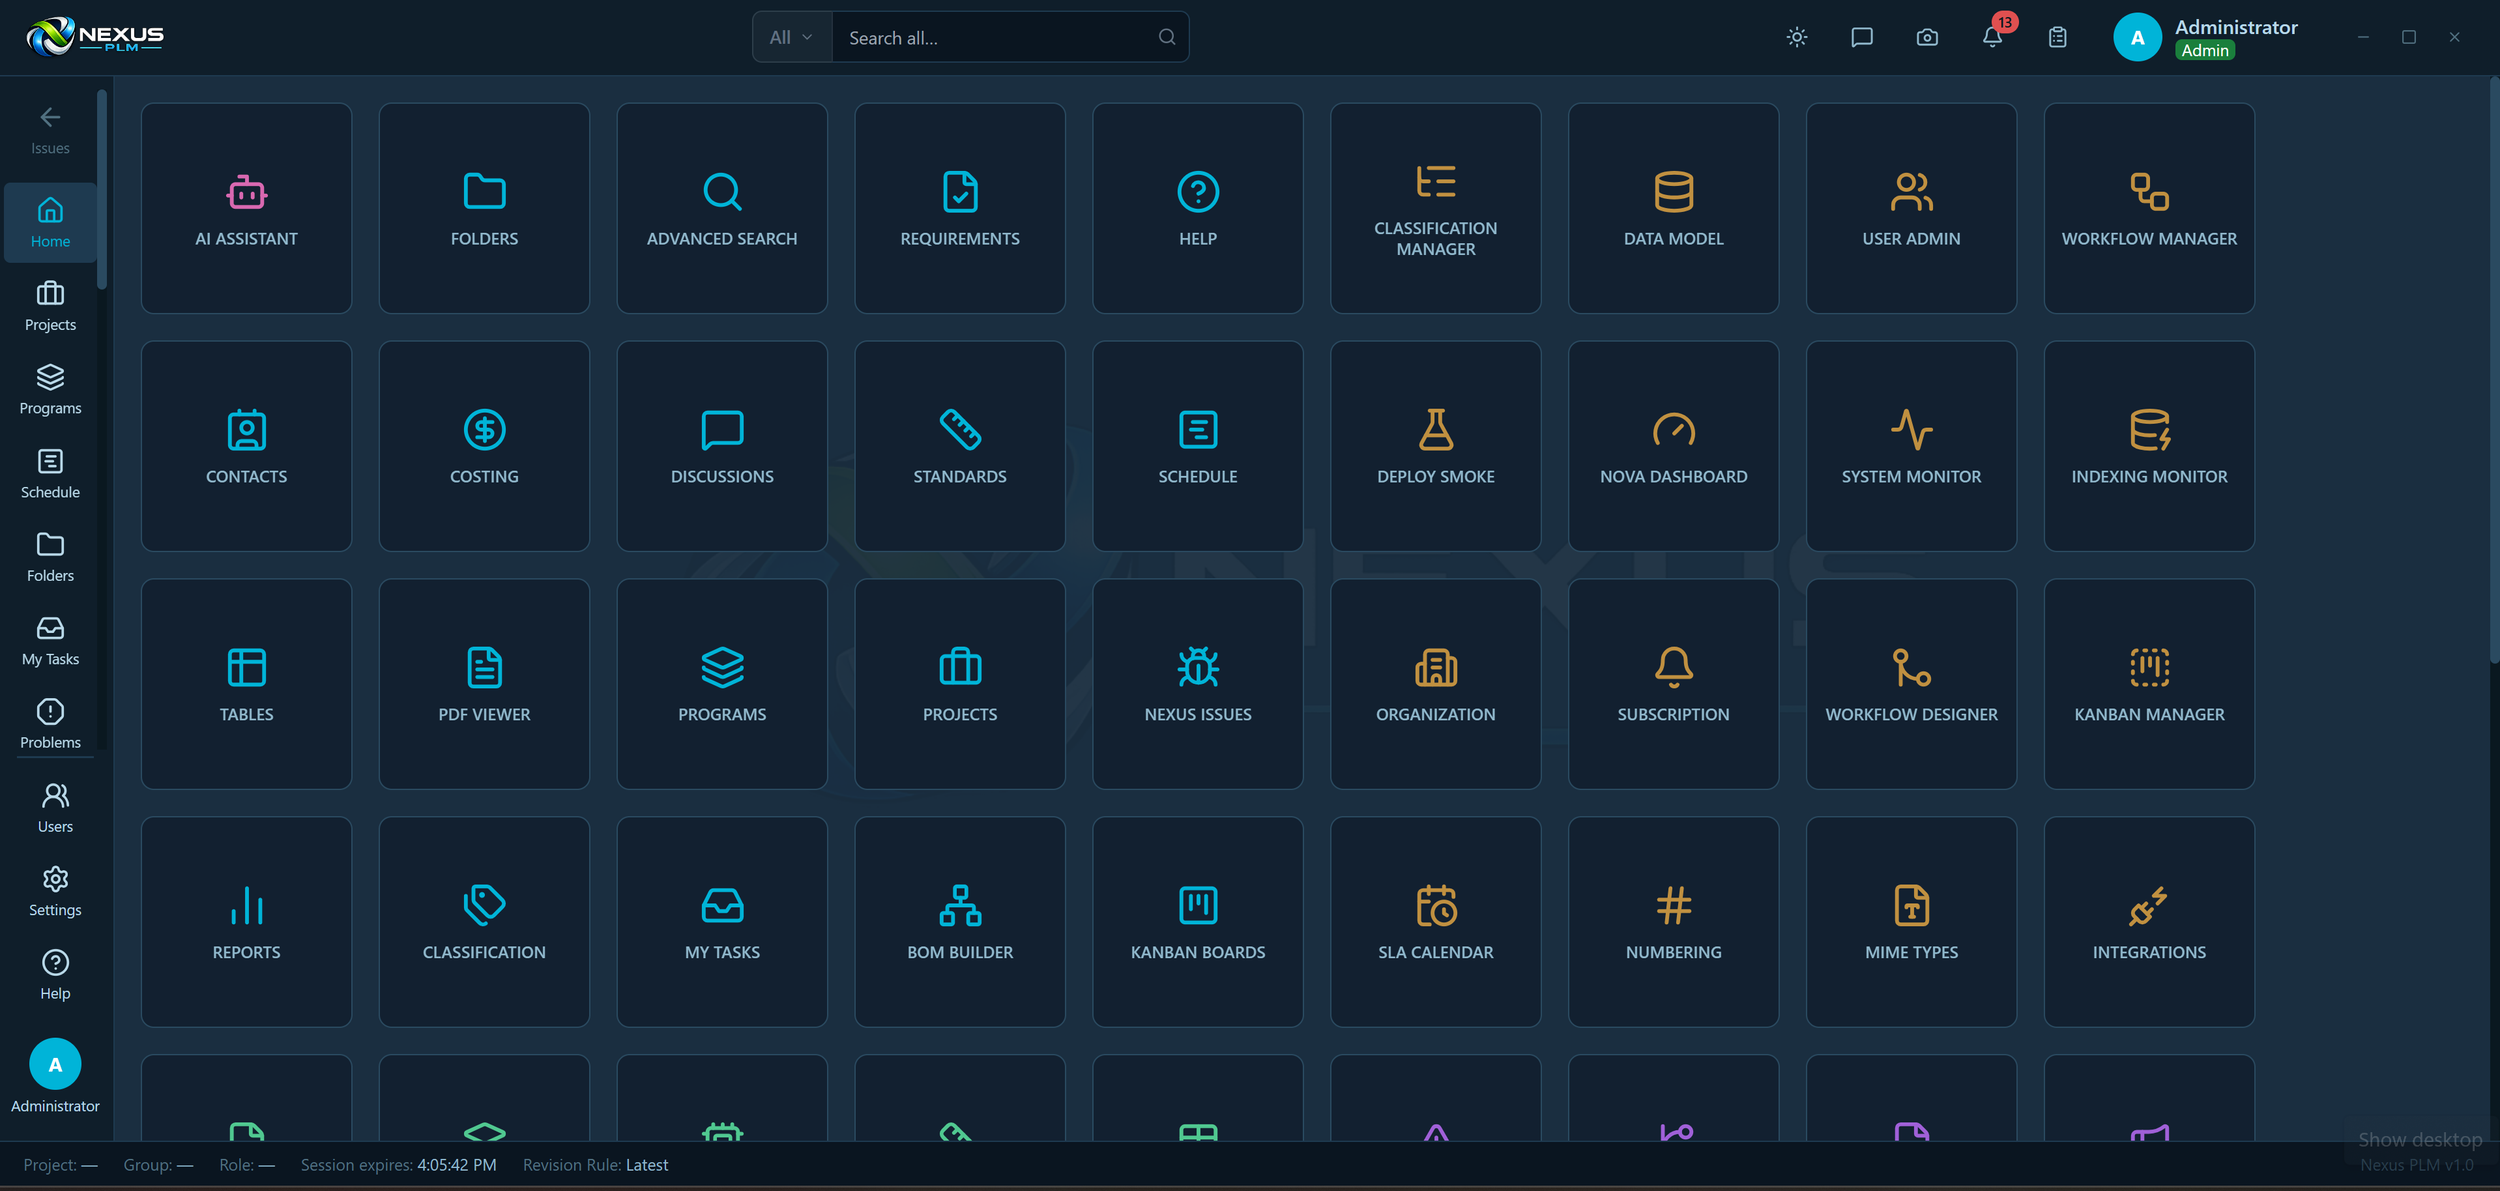Screen dimensions: 2500x1191
Task: Click the main page vertical scrollbar
Action: 2493,370
